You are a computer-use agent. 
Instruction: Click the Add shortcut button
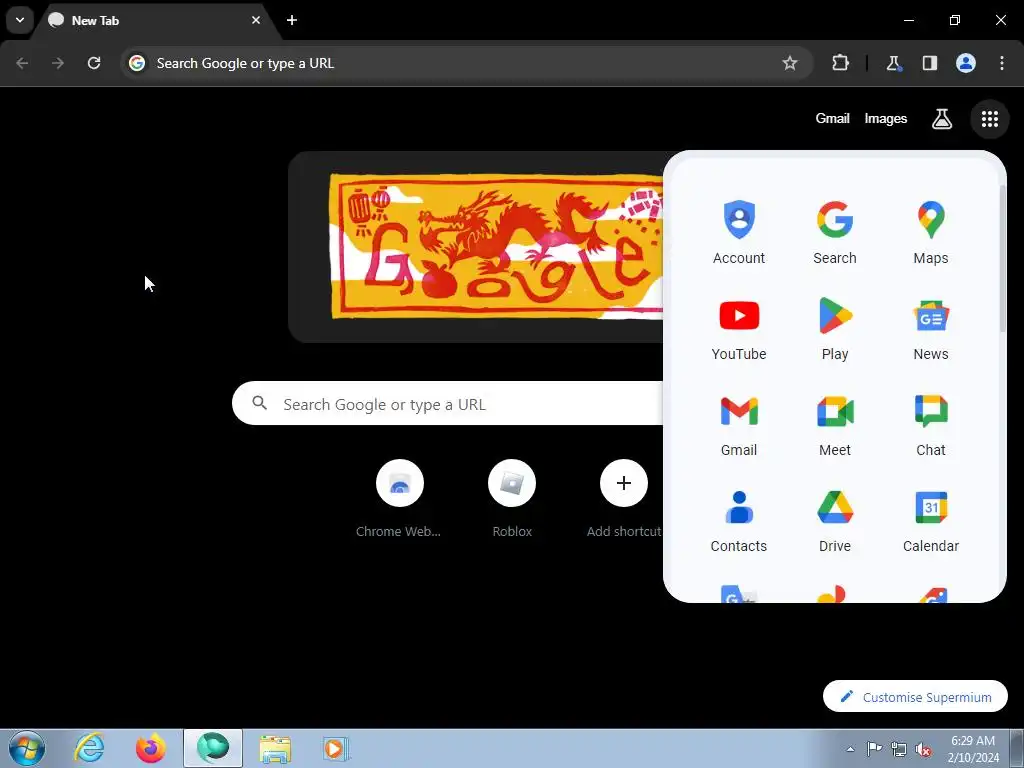(x=624, y=500)
